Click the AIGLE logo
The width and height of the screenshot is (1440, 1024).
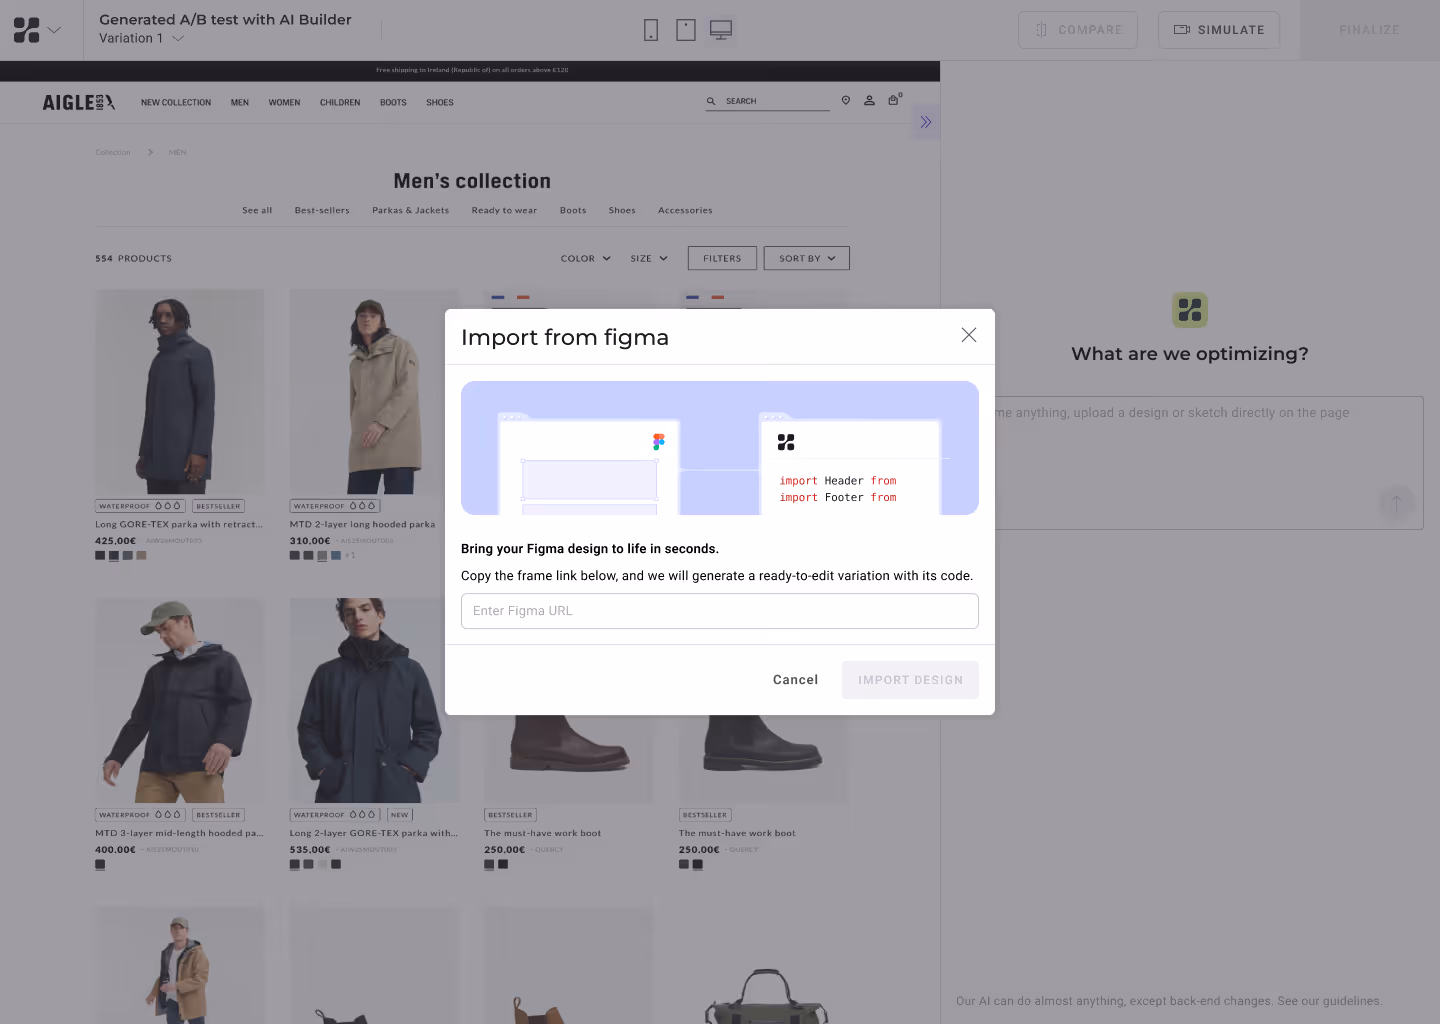(79, 102)
